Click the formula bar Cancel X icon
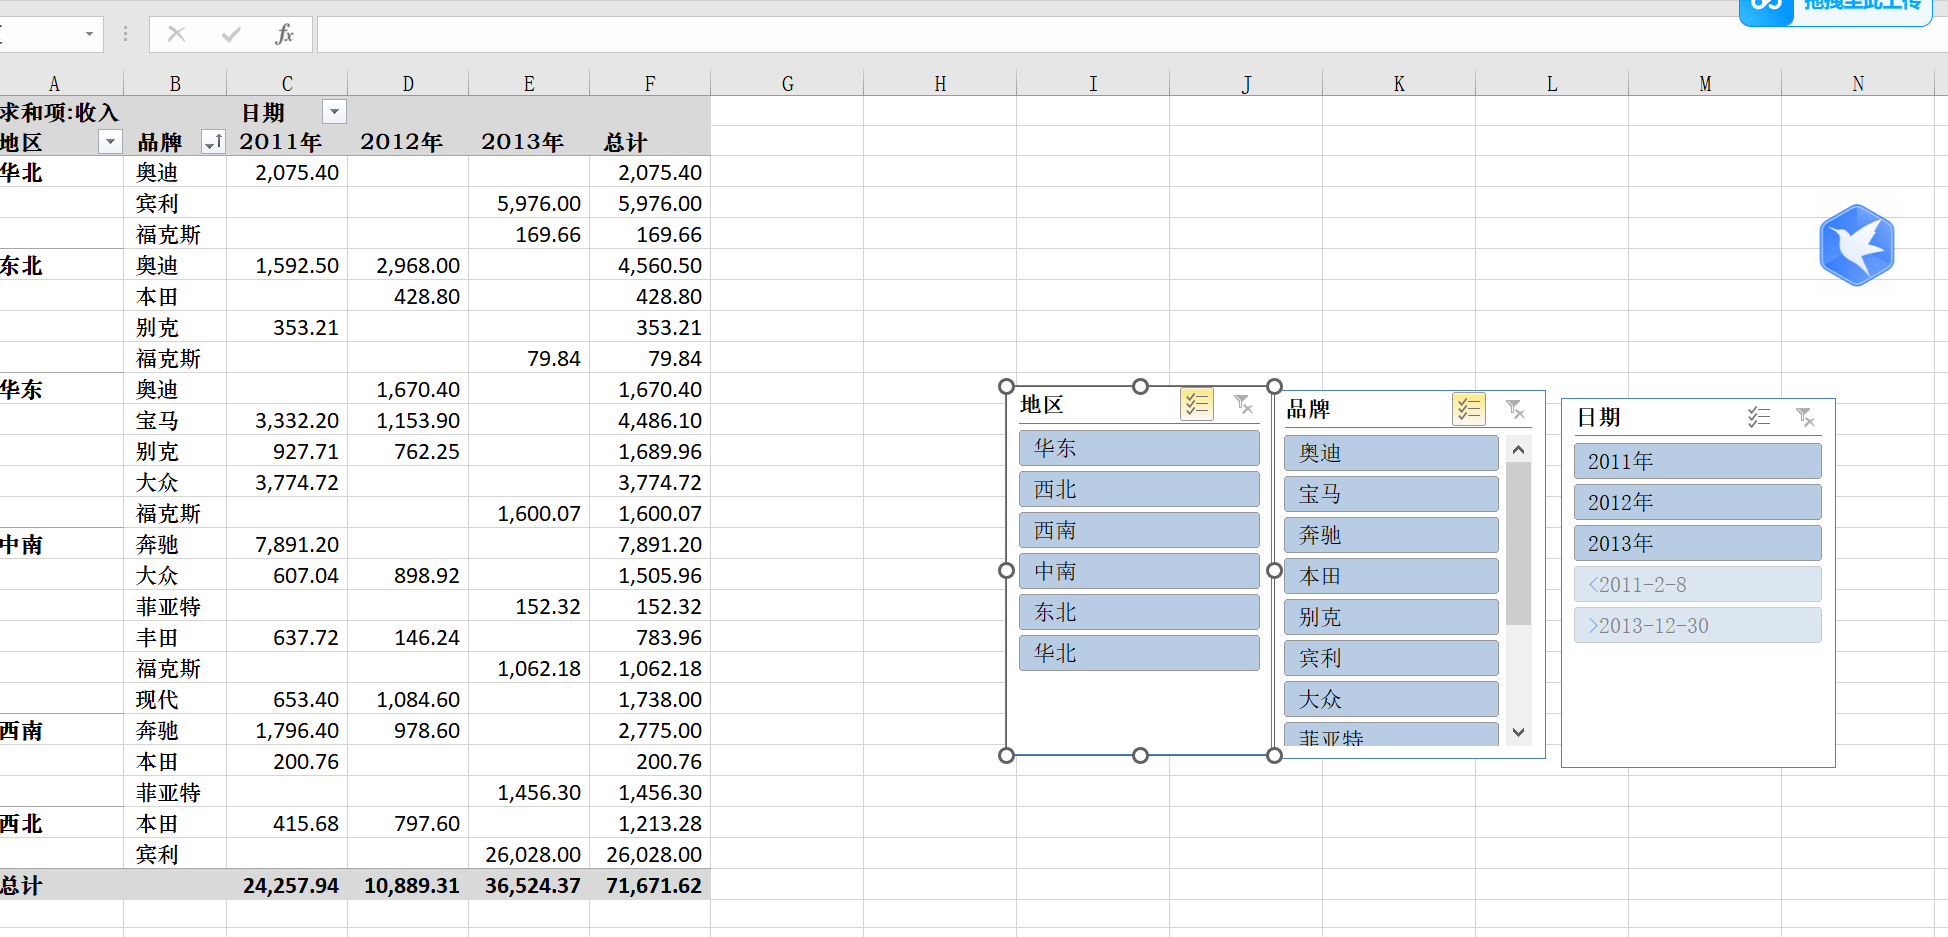The height and width of the screenshot is (937, 1948). (177, 34)
